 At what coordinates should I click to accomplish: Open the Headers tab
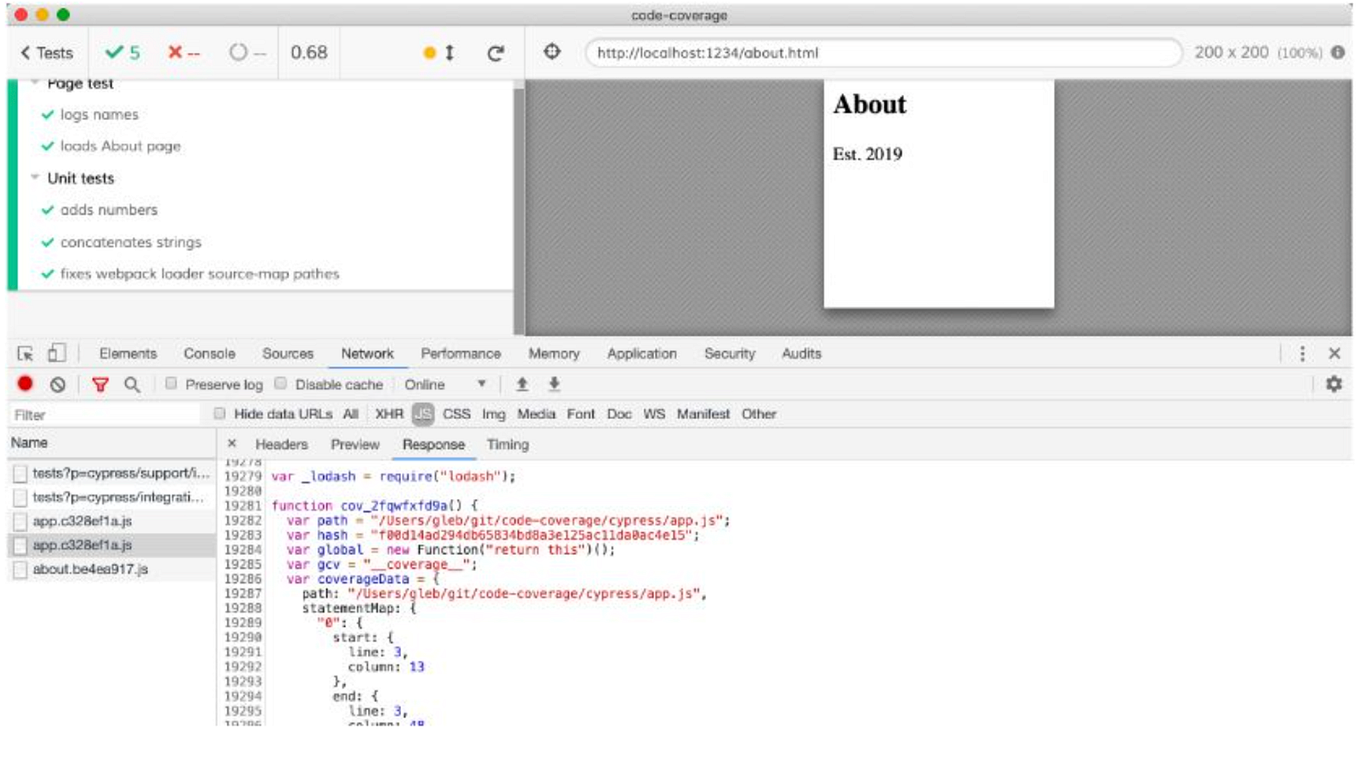point(281,445)
